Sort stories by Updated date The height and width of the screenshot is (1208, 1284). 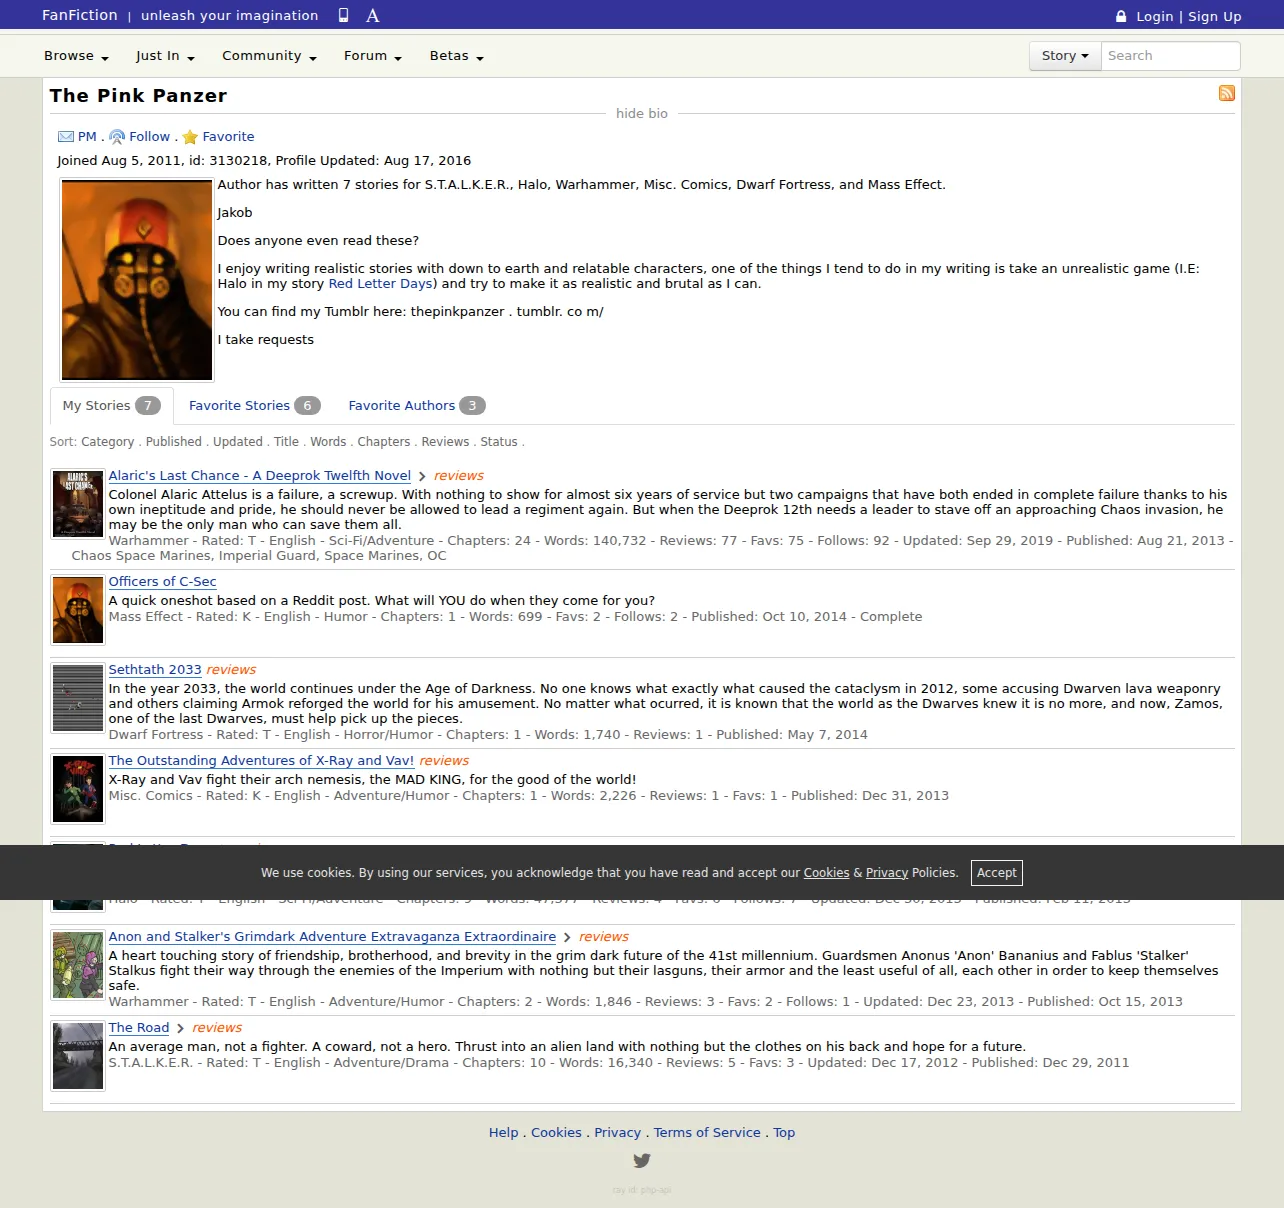238,442
